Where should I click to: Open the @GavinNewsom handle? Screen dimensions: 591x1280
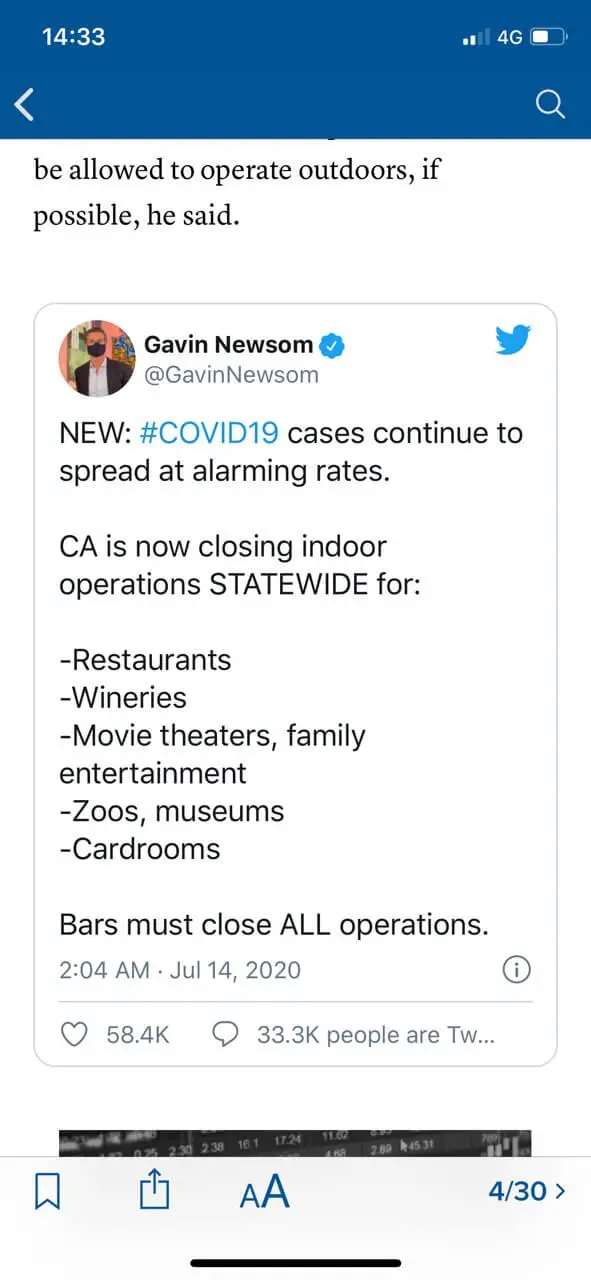(232, 375)
